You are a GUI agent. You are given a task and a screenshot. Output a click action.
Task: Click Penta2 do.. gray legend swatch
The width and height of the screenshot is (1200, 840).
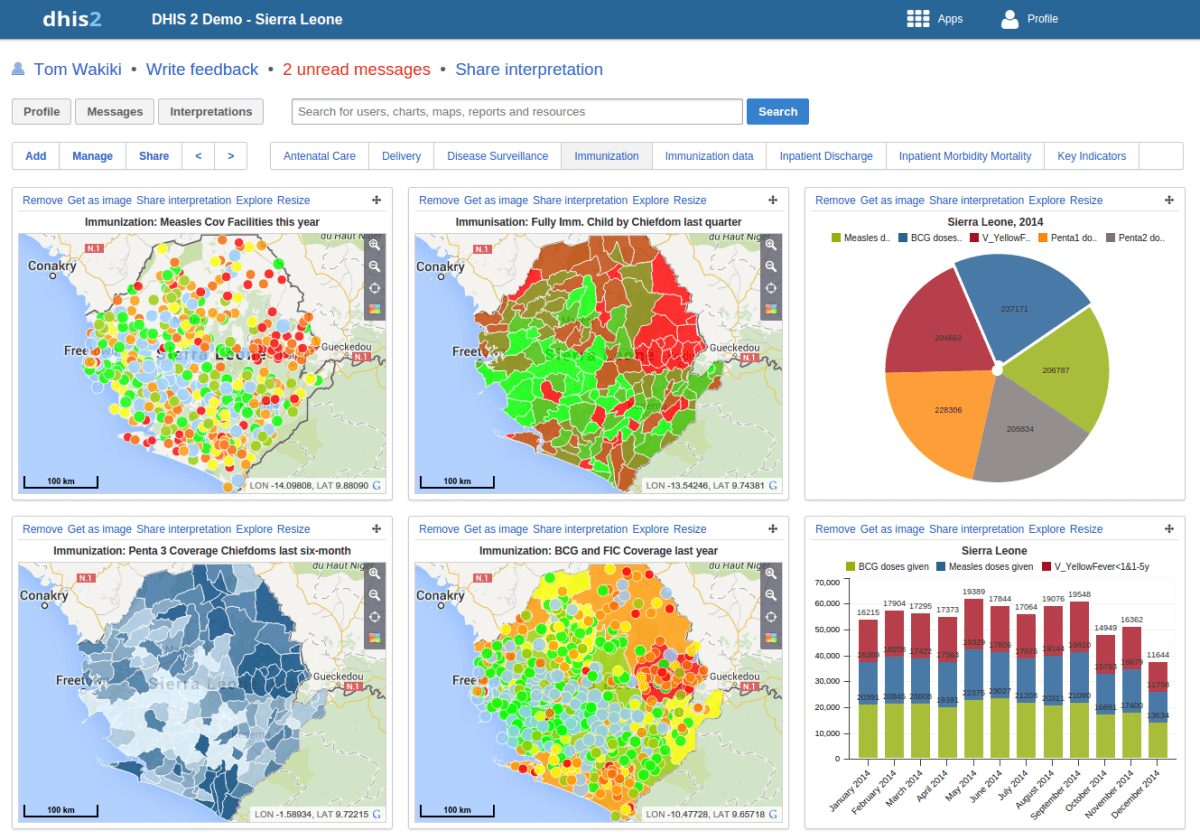click(x=1111, y=238)
